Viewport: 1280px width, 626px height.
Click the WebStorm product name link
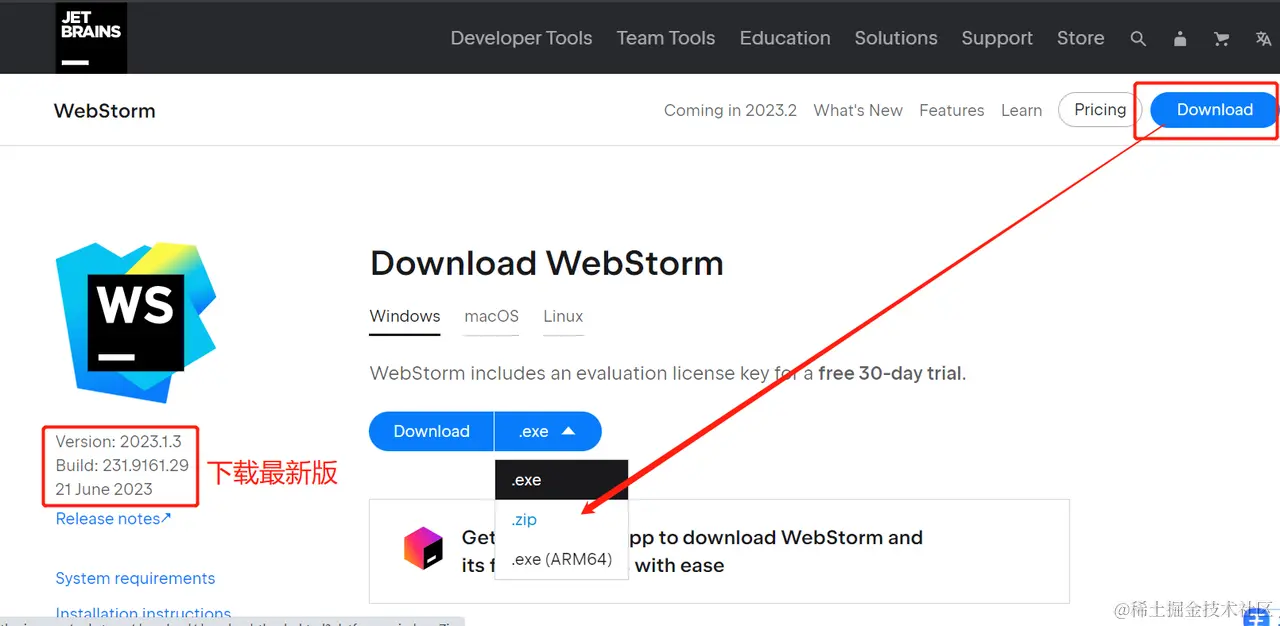(105, 111)
